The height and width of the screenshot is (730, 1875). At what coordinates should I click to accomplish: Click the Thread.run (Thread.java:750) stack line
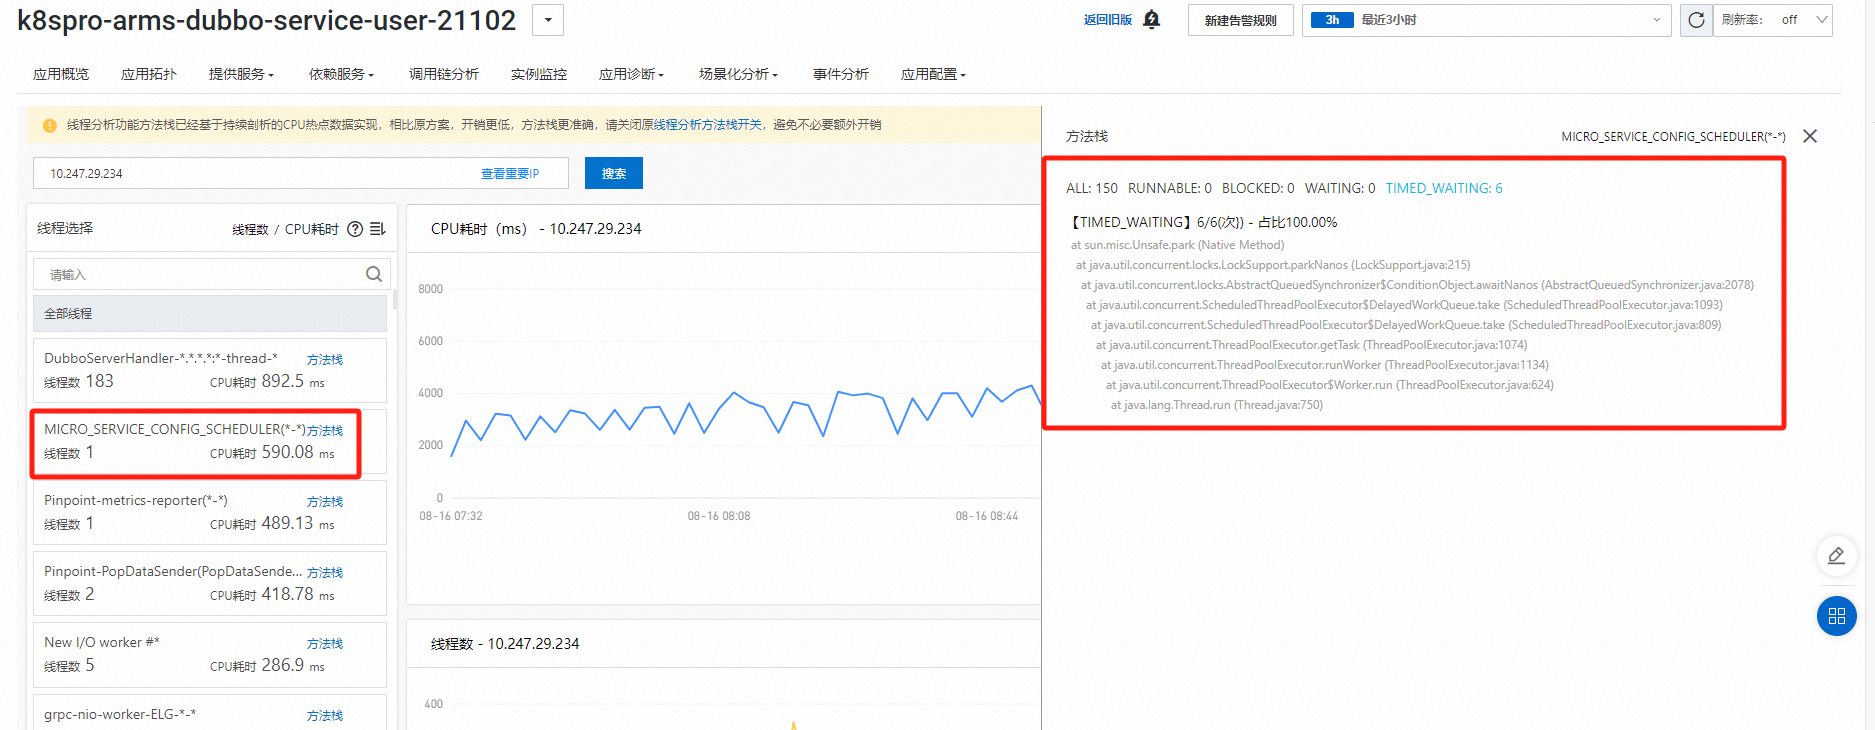[1216, 405]
